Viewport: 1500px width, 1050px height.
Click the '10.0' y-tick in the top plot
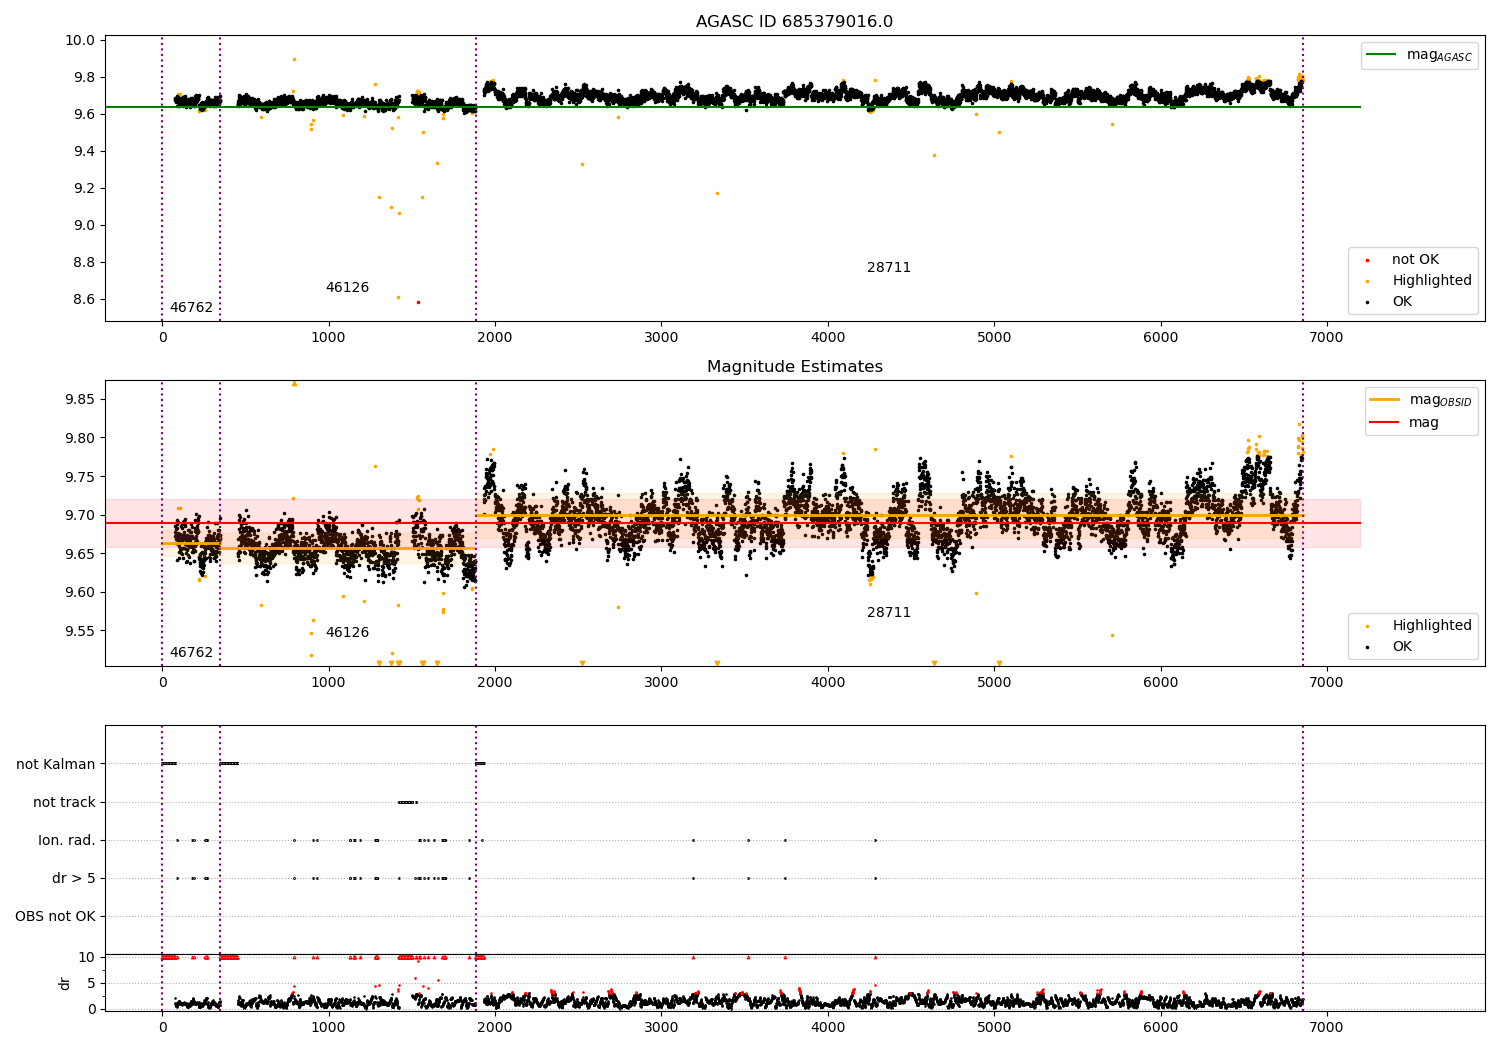tap(80, 40)
